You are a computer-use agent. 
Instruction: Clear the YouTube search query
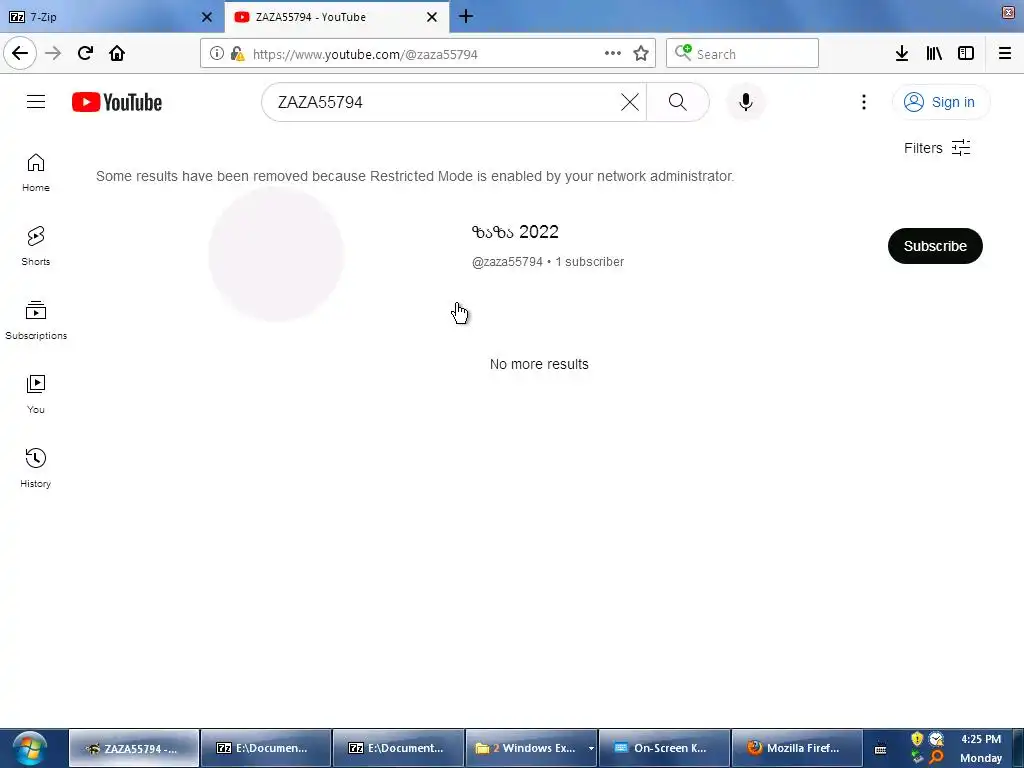[x=630, y=102]
